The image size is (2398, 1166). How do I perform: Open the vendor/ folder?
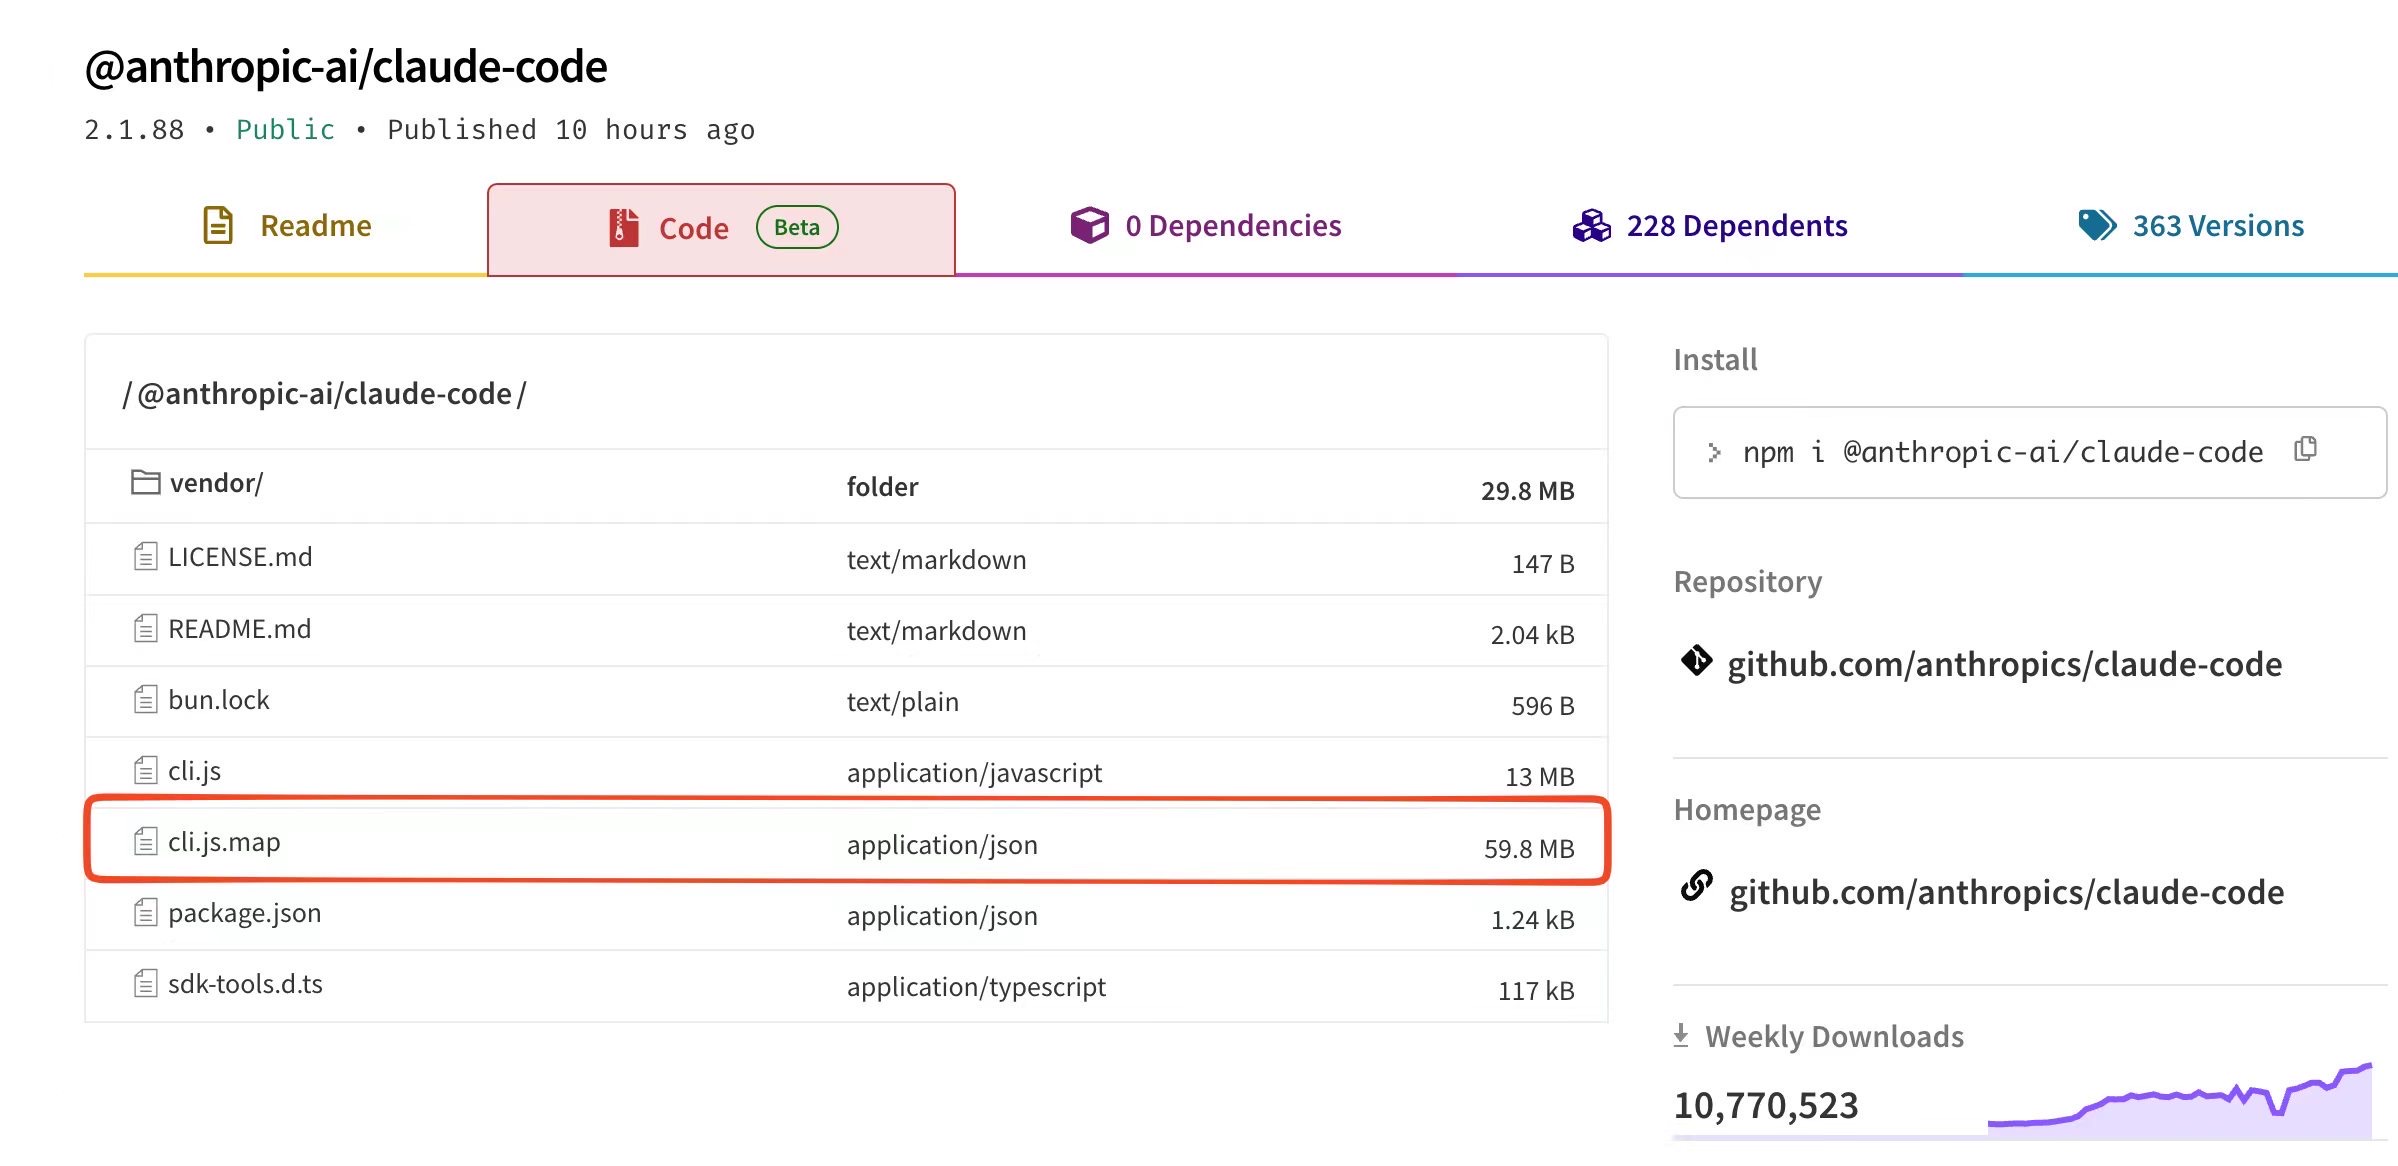point(216,484)
